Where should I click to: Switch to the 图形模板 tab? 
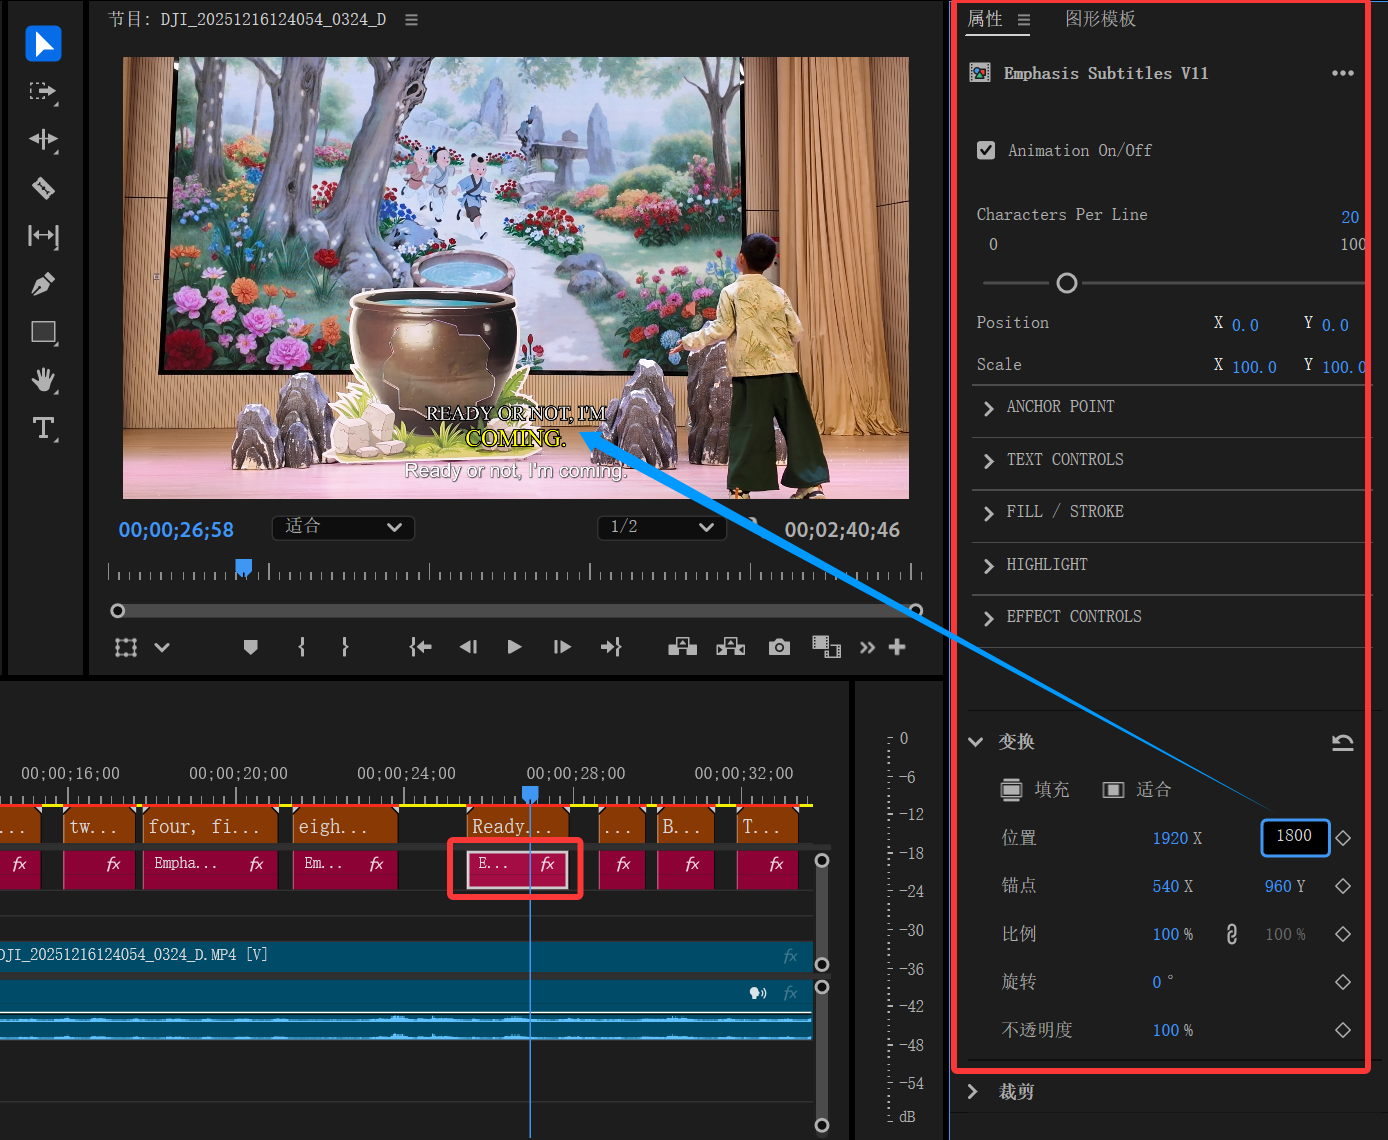coord(1100,19)
